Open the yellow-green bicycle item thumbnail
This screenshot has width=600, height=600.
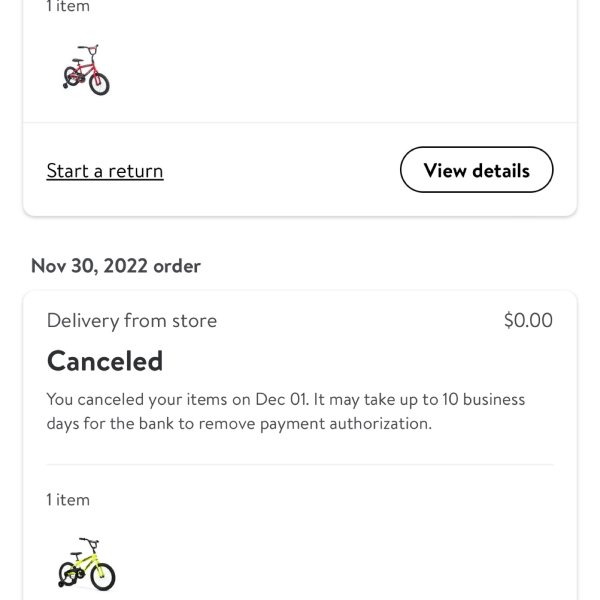[x=87, y=564]
